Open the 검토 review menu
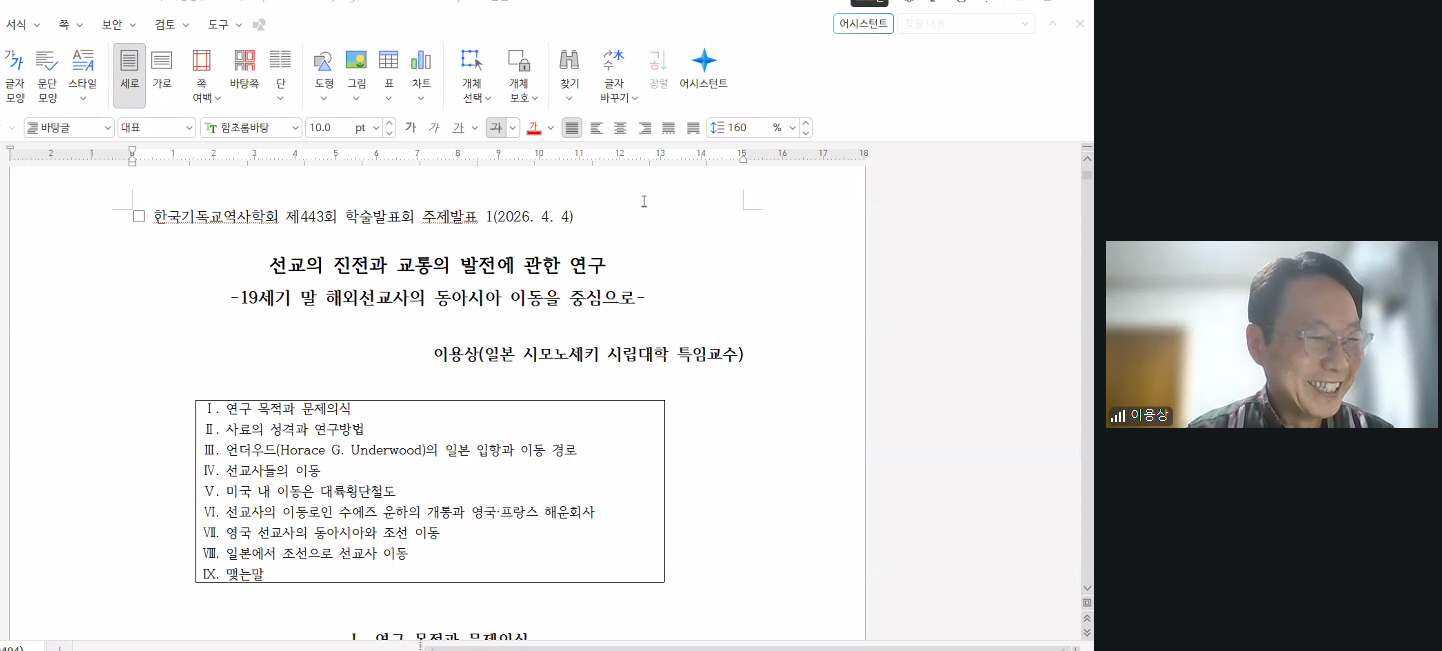The width and height of the screenshot is (1442, 651). [171, 24]
